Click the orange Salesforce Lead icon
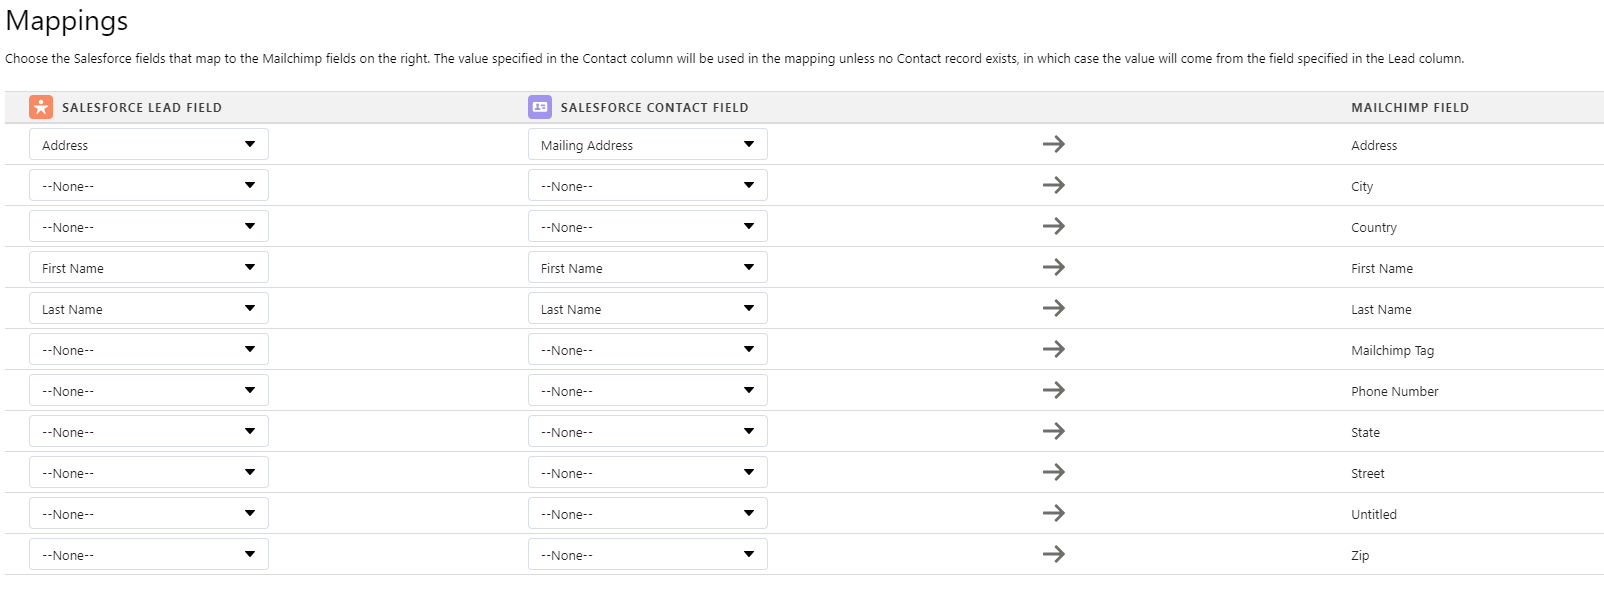The height and width of the screenshot is (596, 1604). click(41, 107)
